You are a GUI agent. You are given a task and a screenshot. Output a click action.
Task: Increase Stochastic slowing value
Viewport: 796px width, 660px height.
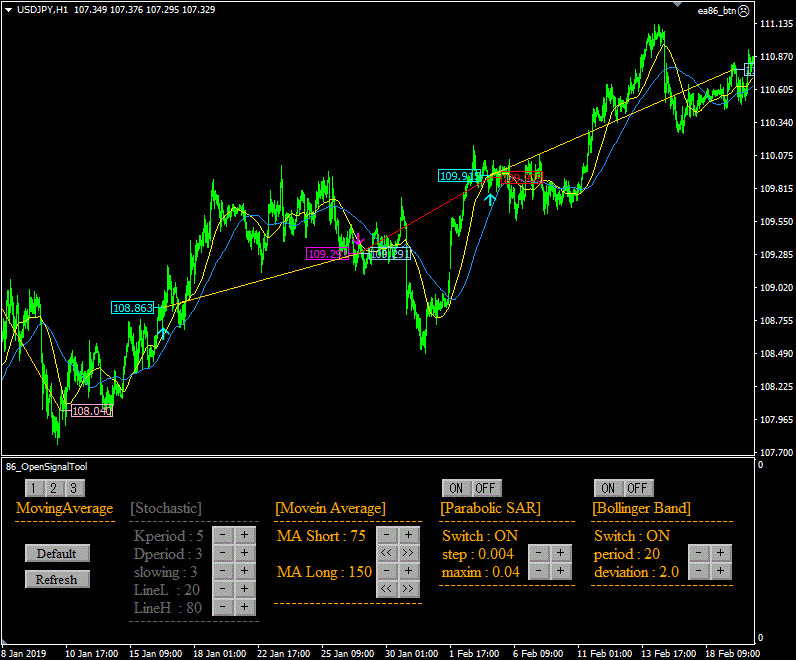245,571
